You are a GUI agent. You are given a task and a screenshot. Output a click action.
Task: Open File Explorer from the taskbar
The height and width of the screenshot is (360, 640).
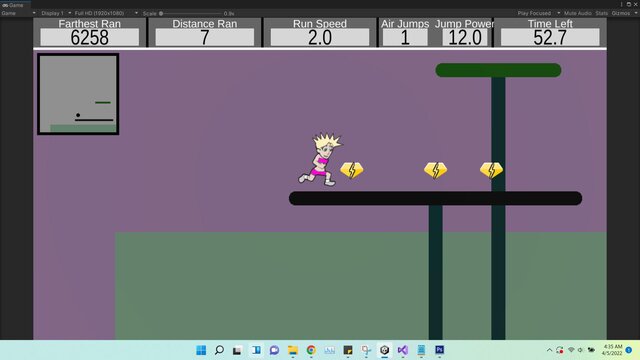pyautogui.click(x=293, y=350)
